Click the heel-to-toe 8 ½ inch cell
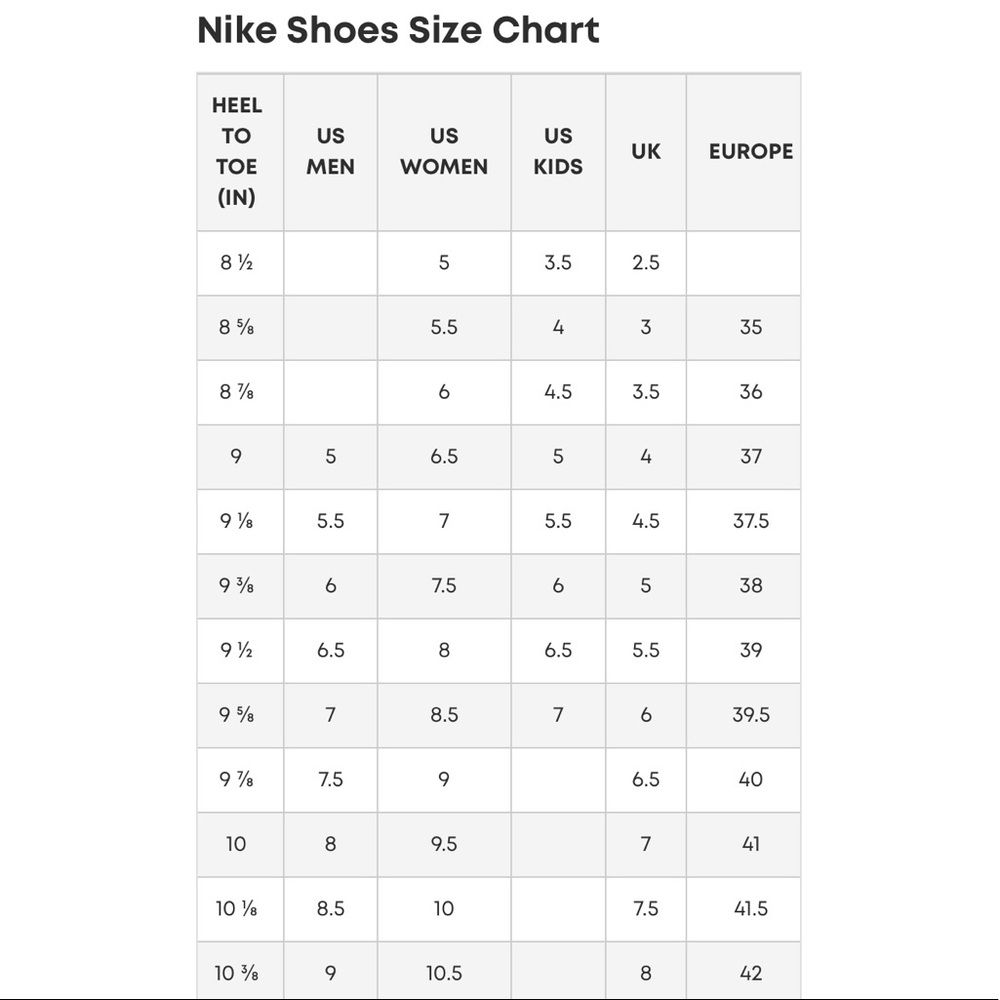The image size is (1000, 1000). 236,262
